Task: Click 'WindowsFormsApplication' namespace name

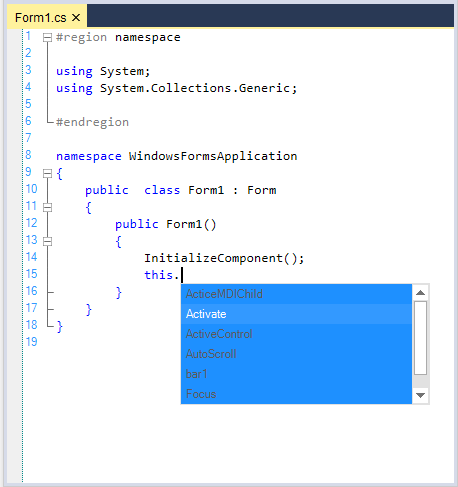Action: [213, 156]
